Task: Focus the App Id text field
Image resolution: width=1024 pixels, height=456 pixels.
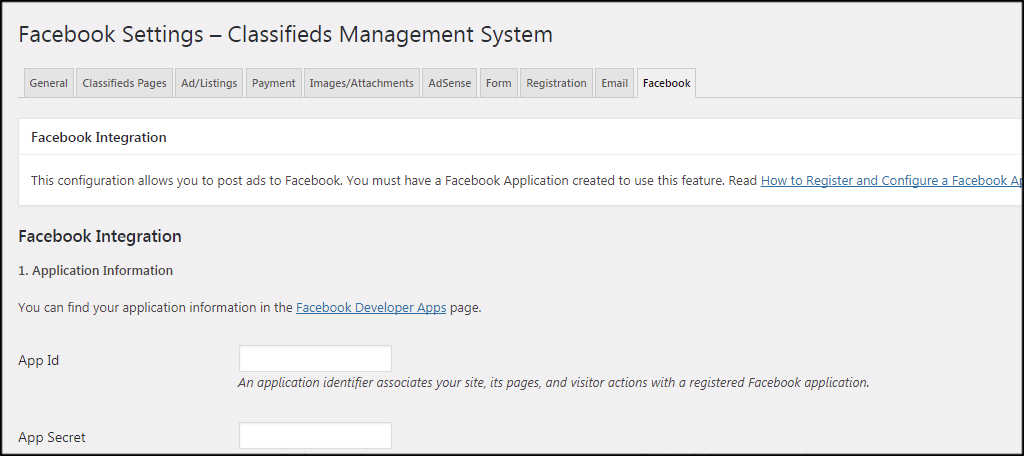Action: (x=315, y=359)
